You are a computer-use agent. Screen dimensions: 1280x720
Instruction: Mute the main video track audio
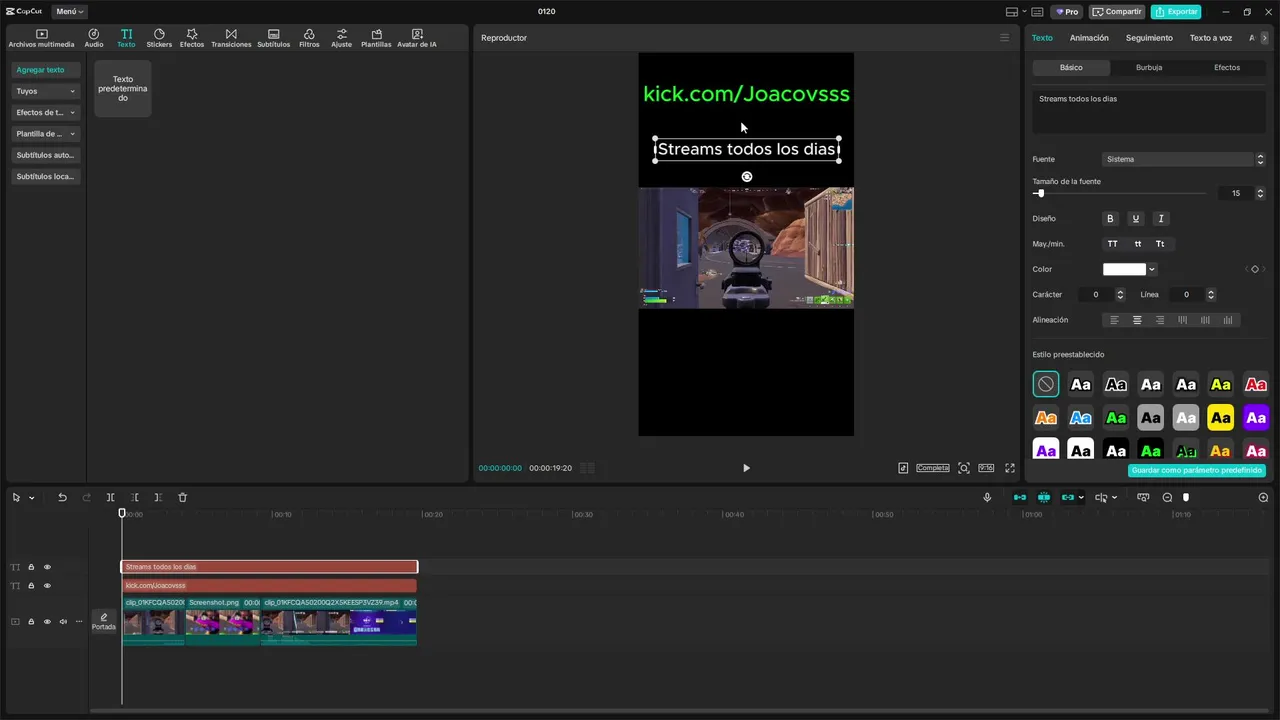63,622
